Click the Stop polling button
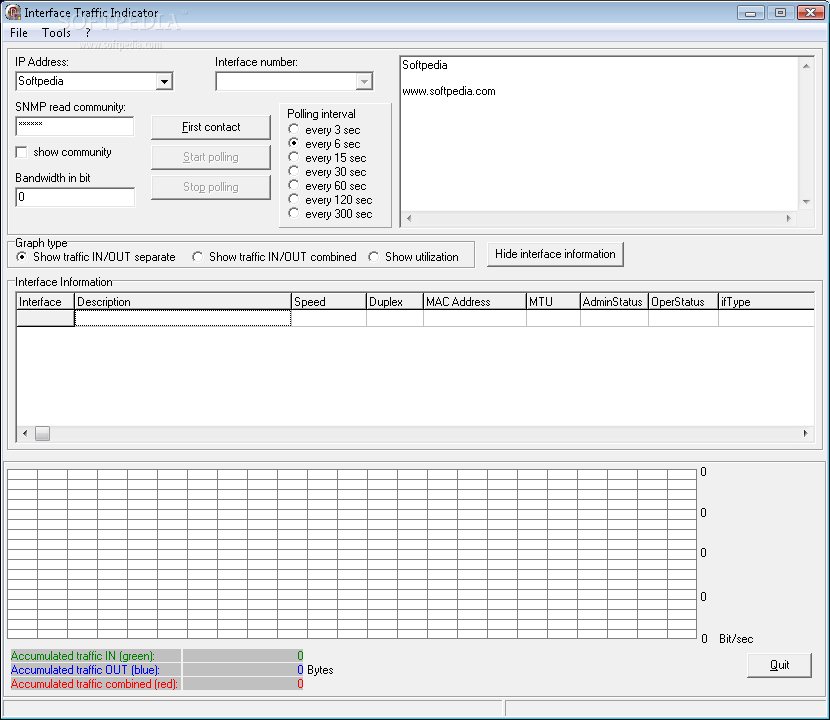The image size is (830, 720). click(211, 187)
